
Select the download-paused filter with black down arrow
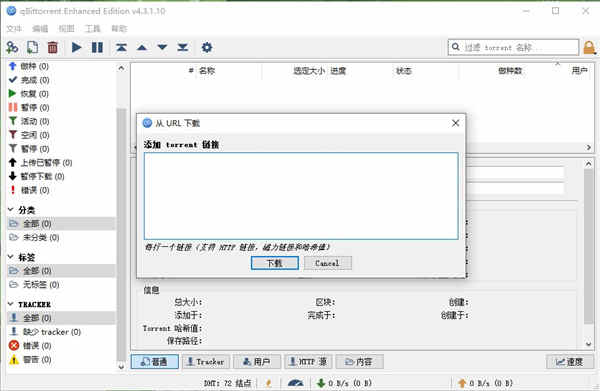(x=36, y=176)
